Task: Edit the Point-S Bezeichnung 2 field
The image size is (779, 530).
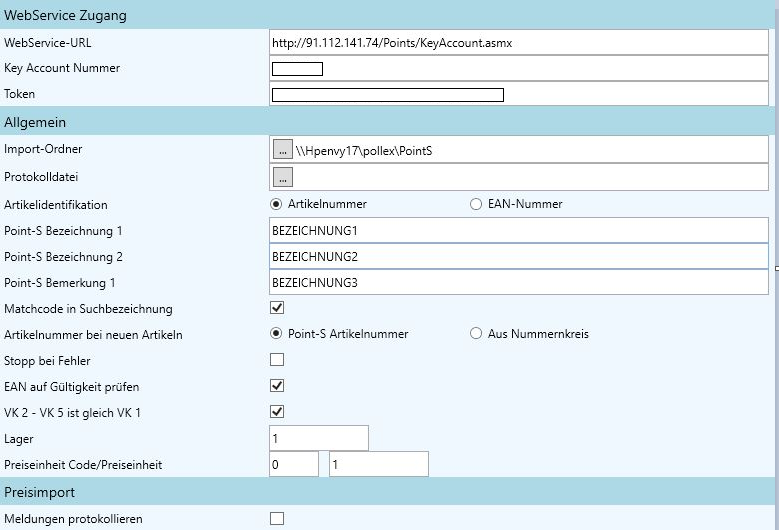Action: [x=518, y=257]
